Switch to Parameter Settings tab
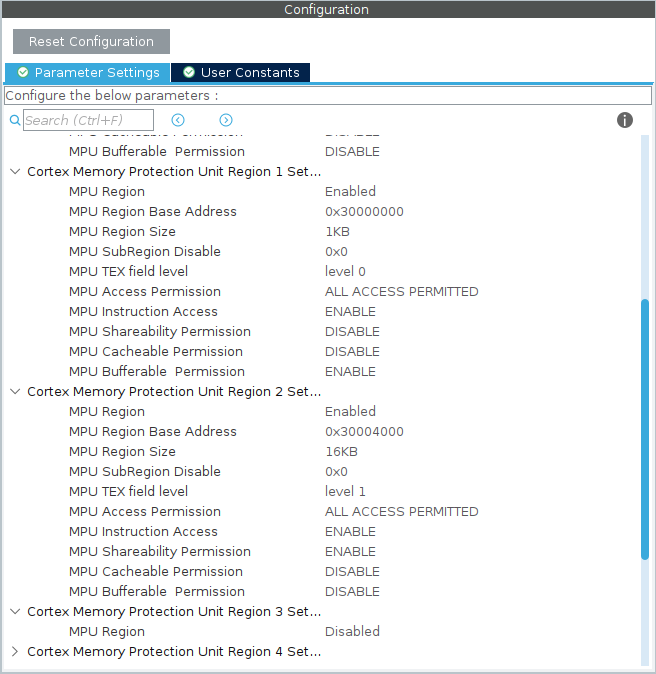Screen dimensions: 656x674 tap(88, 73)
